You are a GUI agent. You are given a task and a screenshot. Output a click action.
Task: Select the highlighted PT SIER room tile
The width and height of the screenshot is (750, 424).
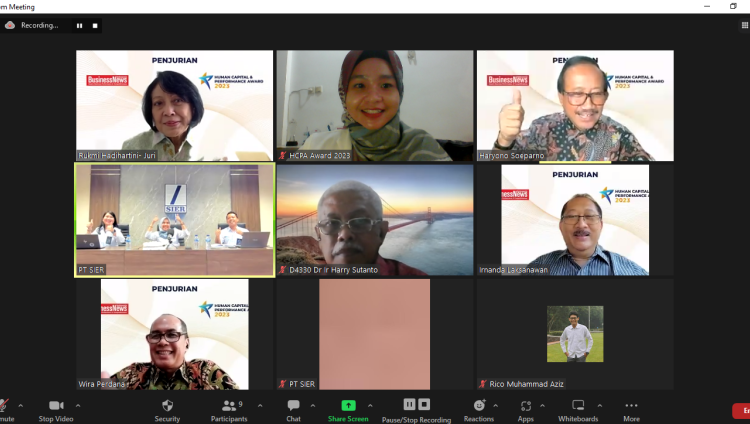pos(175,220)
